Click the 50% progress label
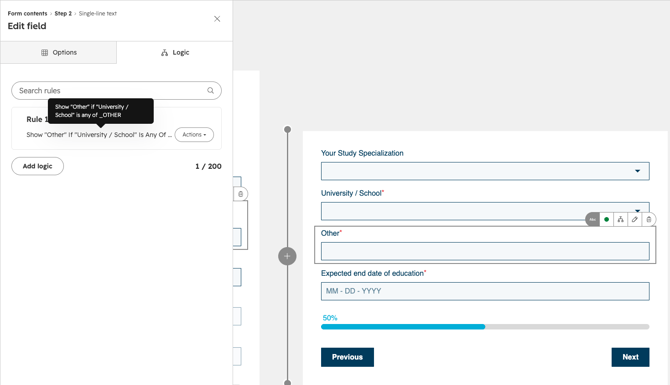 click(330, 318)
